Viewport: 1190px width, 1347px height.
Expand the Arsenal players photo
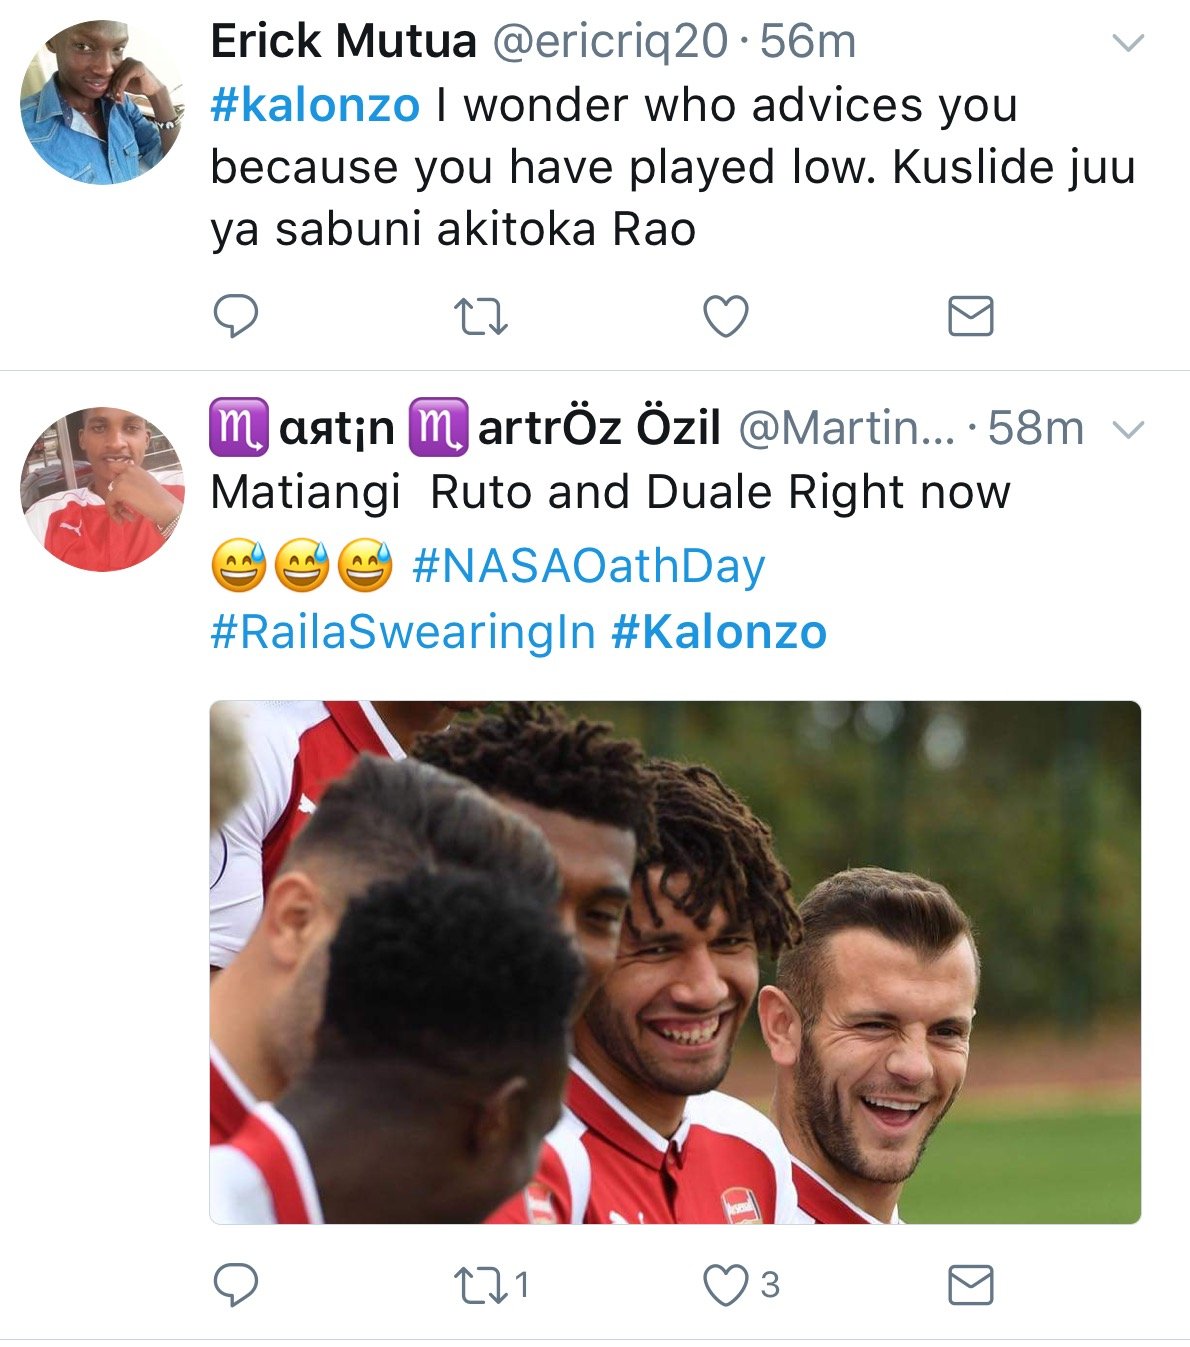[675, 962]
